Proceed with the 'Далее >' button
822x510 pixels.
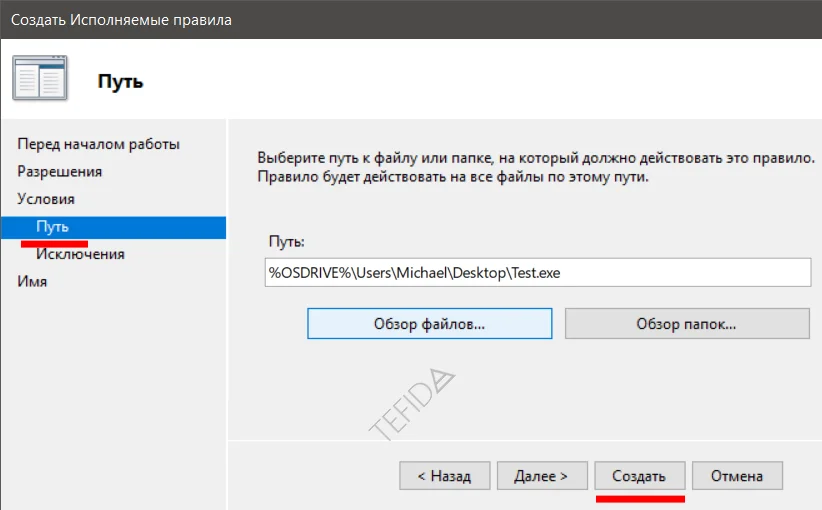coord(541,476)
